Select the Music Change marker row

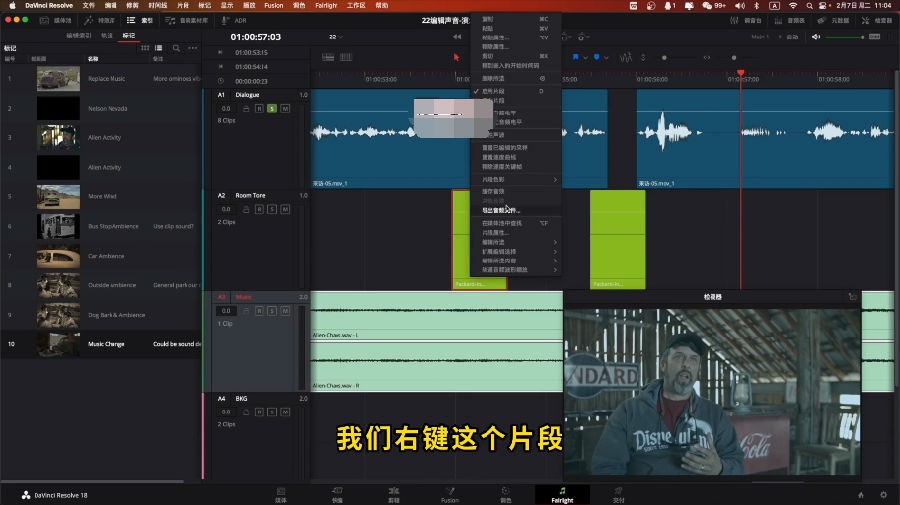tap(101, 344)
